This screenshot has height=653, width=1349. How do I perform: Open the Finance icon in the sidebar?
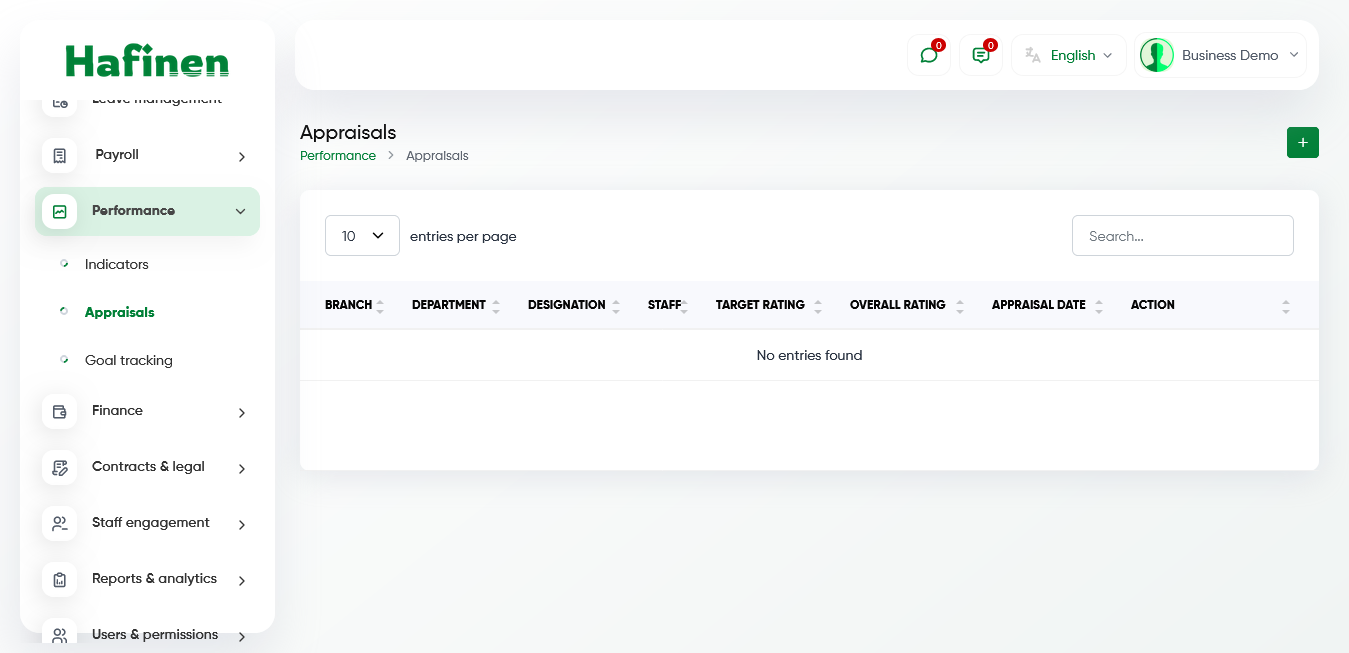pos(60,411)
